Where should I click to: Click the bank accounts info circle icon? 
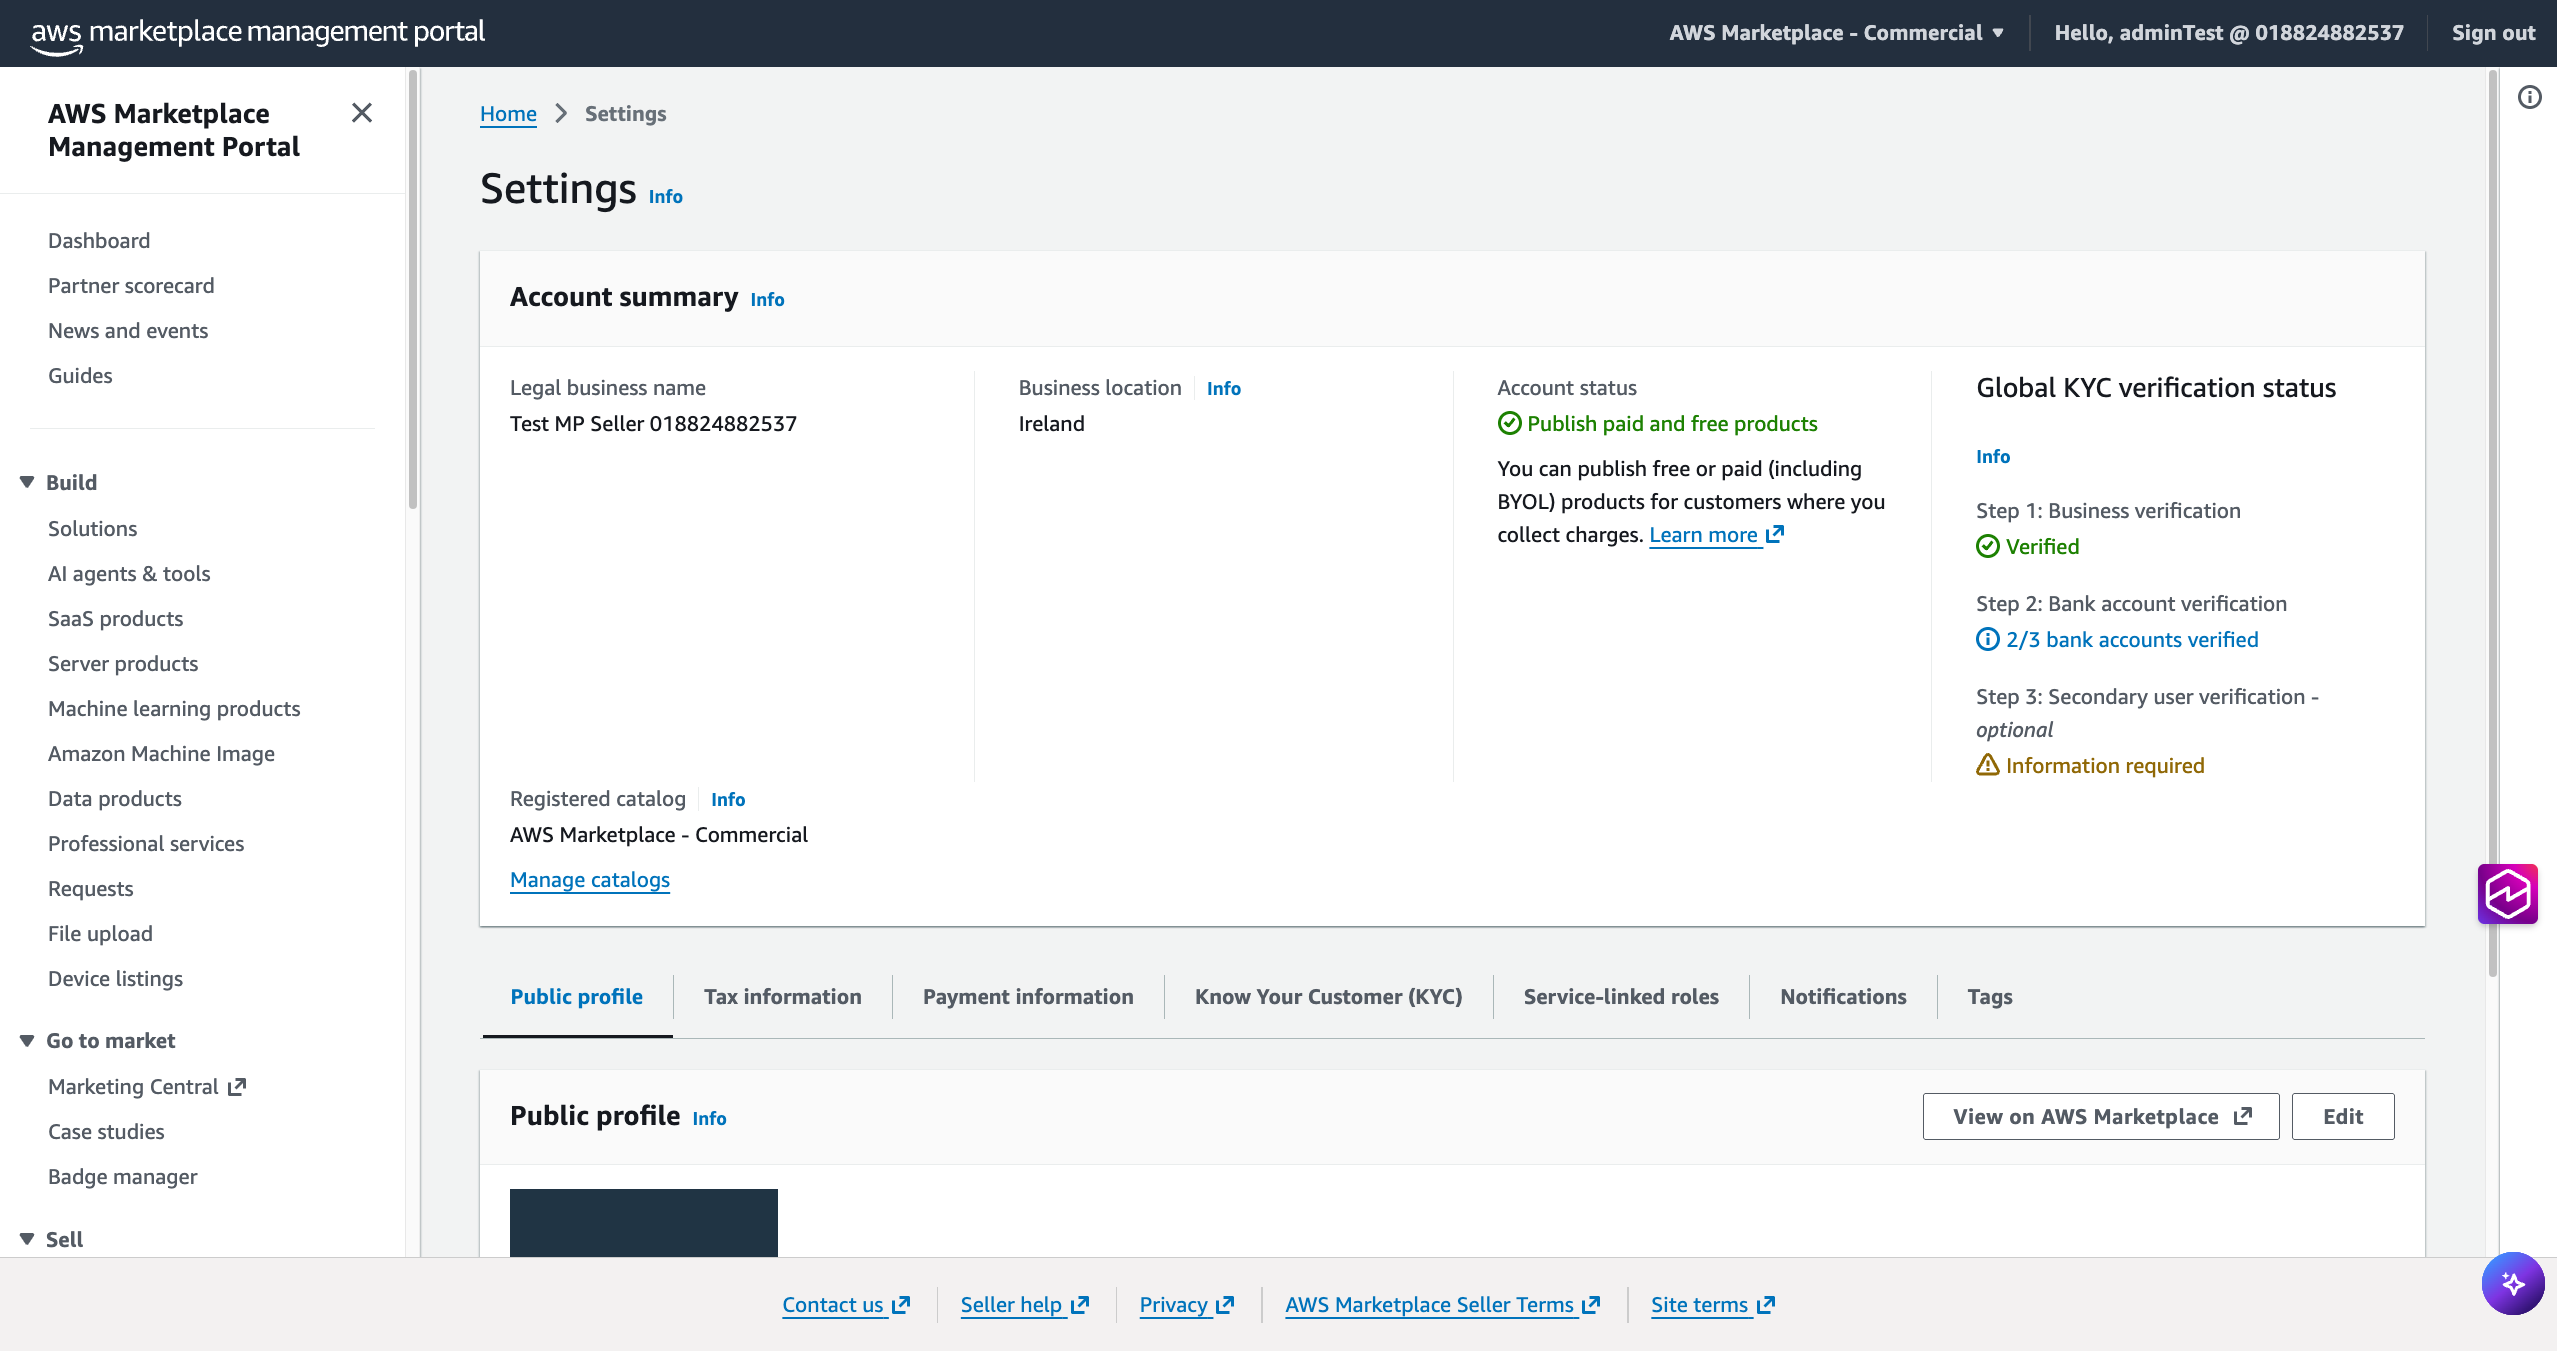coord(1987,639)
